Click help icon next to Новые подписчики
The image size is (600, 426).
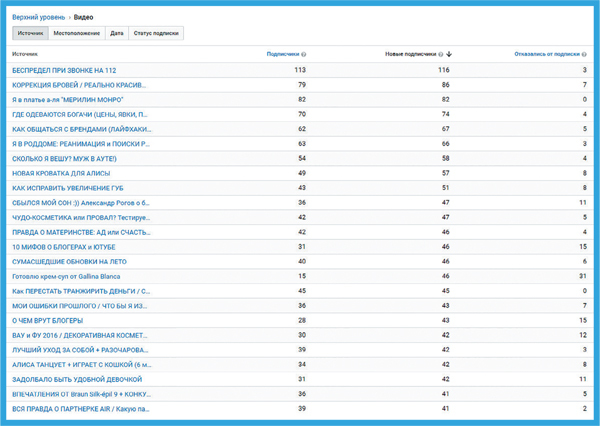click(x=440, y=54)
